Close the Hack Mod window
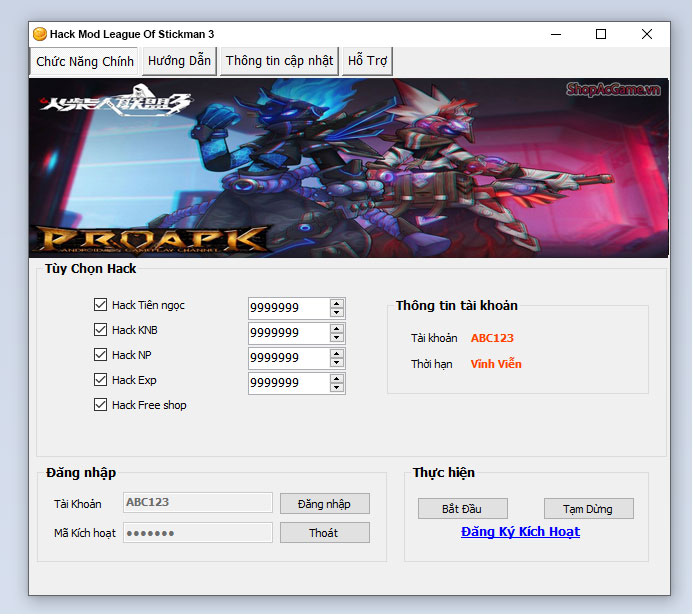Screen dimensions: 693x616 tap(647, 34)
